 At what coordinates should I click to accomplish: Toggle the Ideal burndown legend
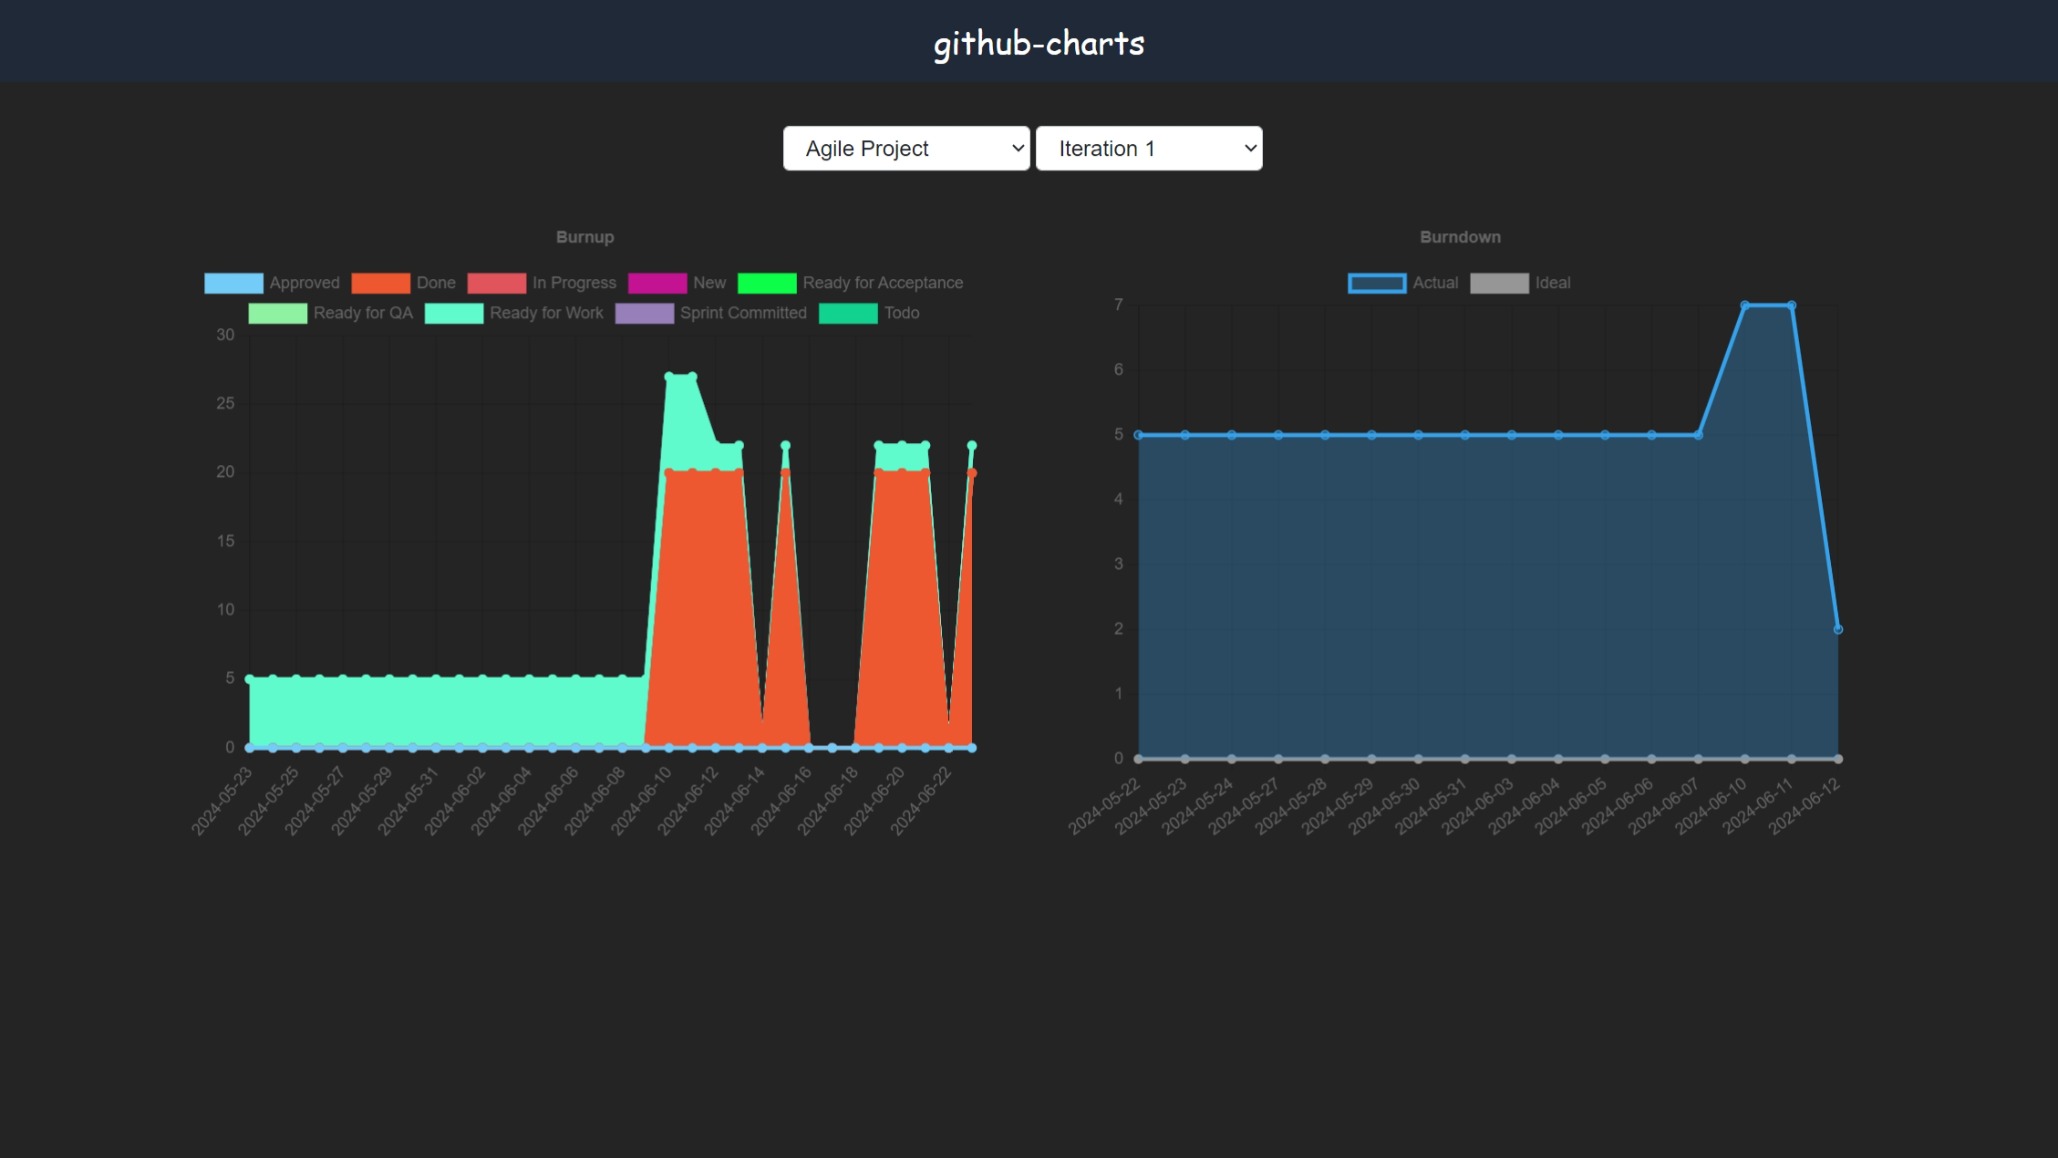[1499, 283]
